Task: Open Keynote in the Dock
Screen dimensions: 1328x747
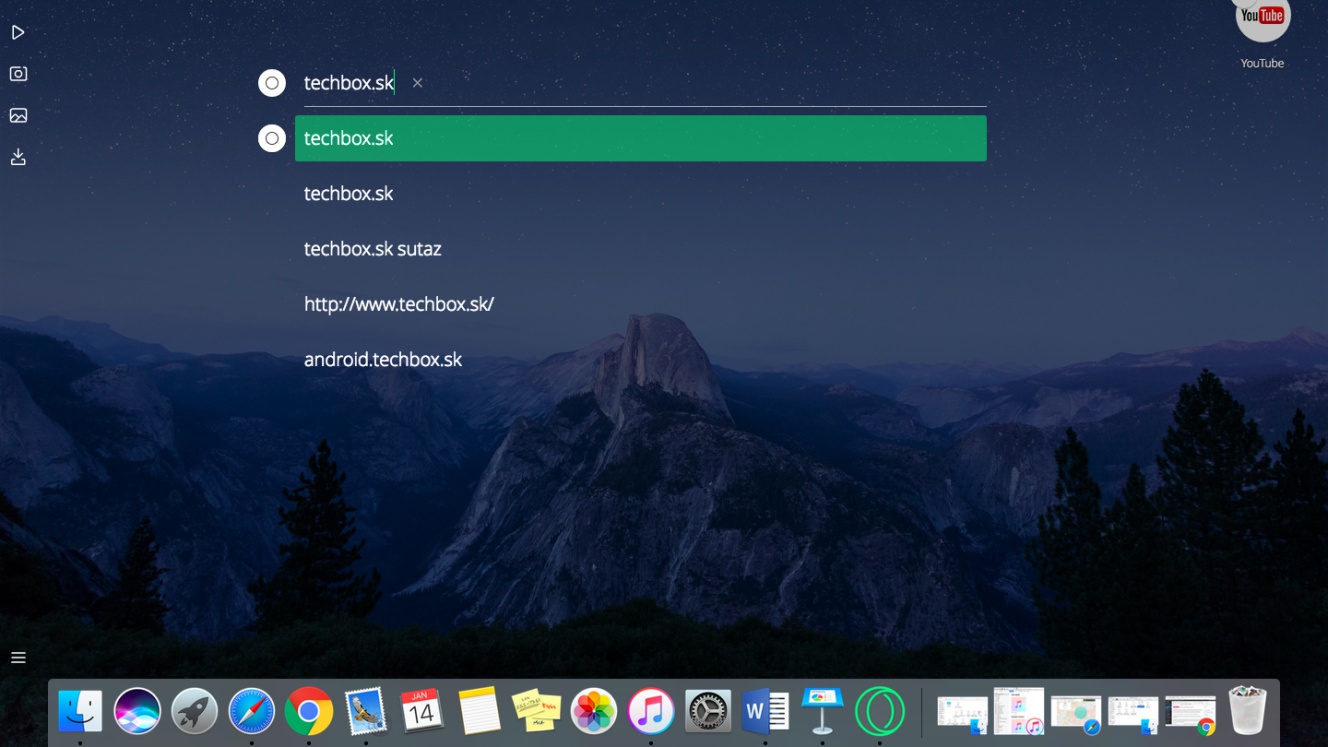Action: coord(822,711)
